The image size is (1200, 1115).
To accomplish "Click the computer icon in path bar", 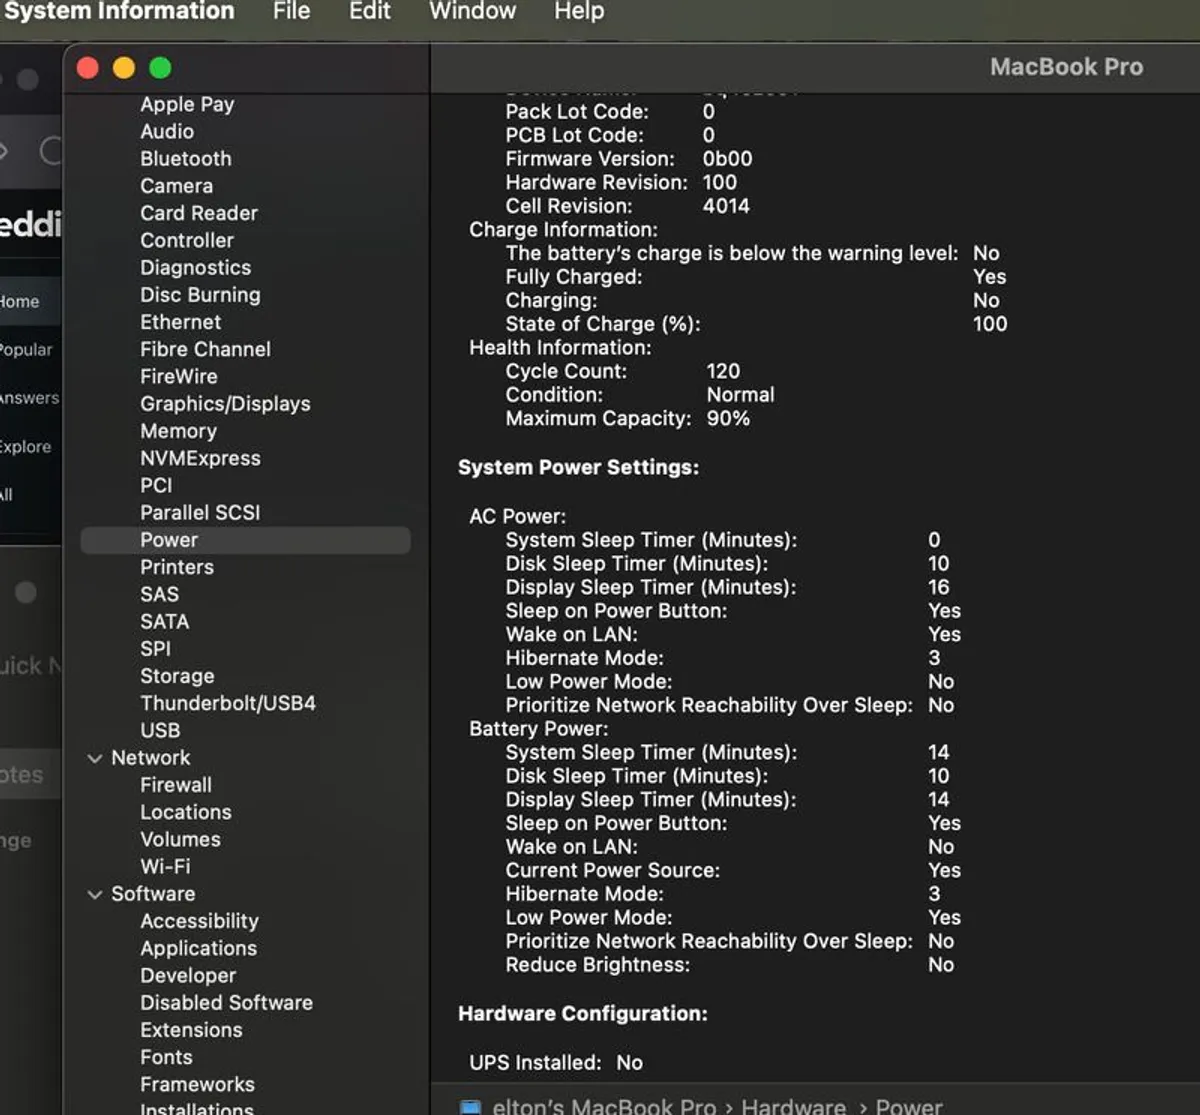I will [470, 1107].
